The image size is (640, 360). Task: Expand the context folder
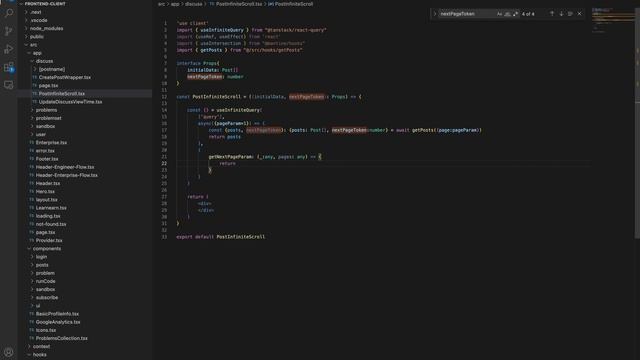pos(41,347)
